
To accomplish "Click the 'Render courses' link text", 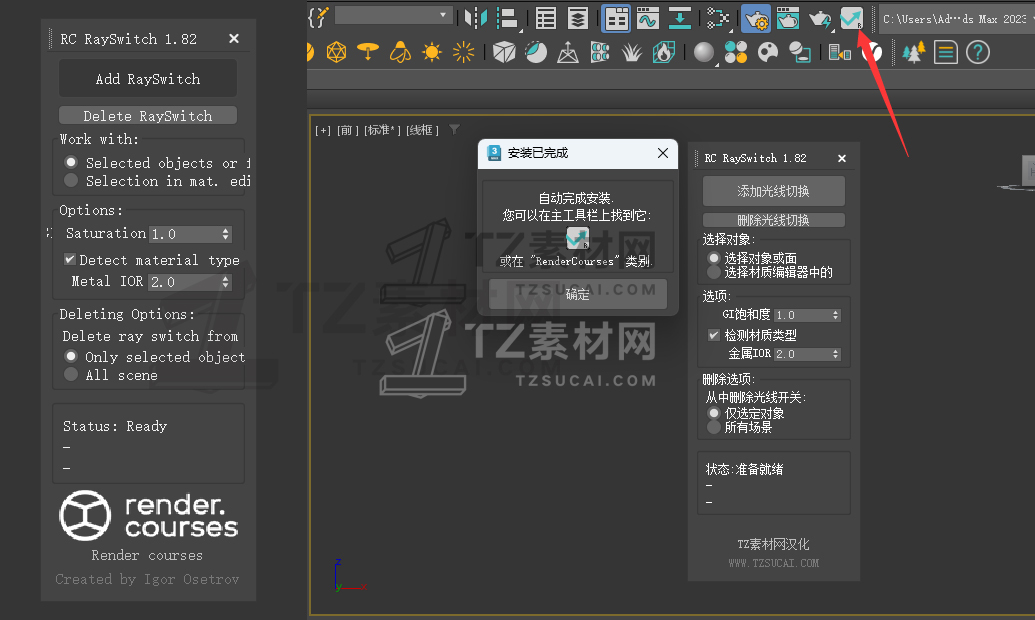I will click(x=147, y=555).
